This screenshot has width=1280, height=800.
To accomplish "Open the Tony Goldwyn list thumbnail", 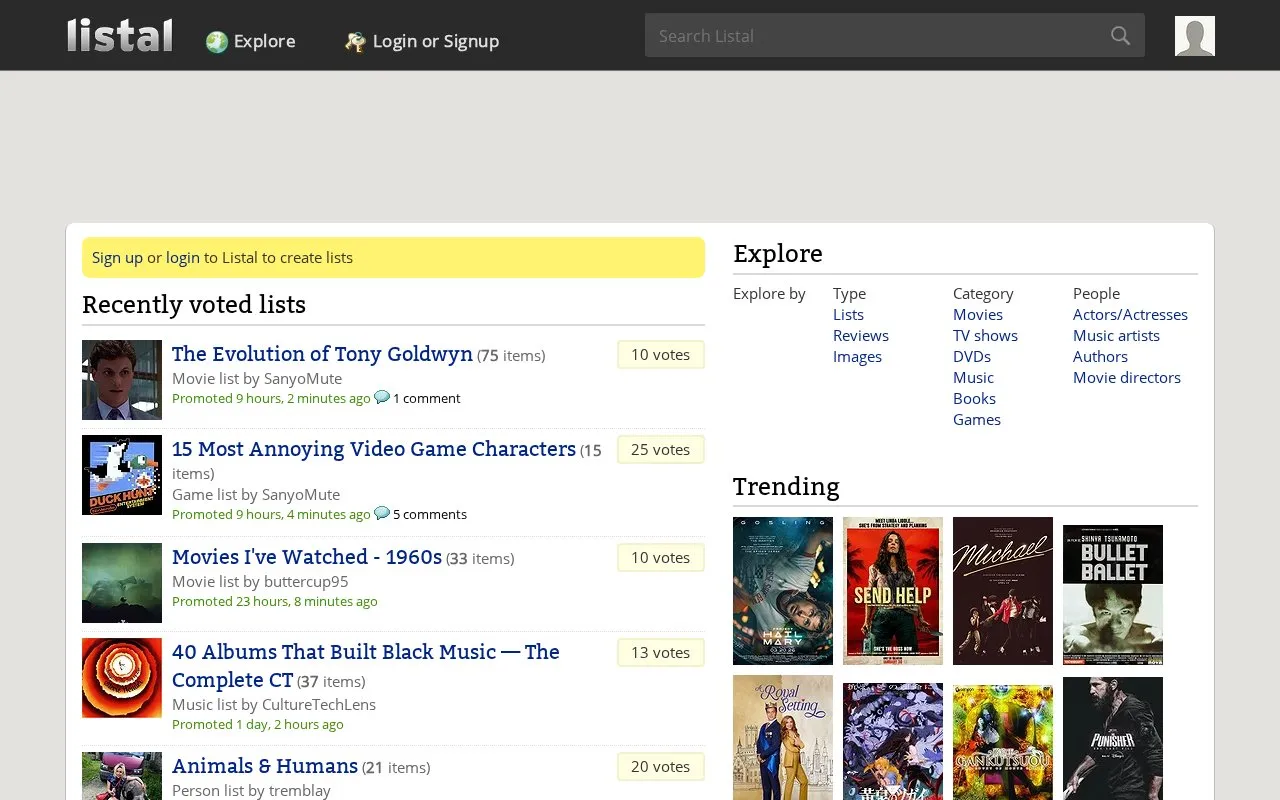I will (x=122, y=380).
